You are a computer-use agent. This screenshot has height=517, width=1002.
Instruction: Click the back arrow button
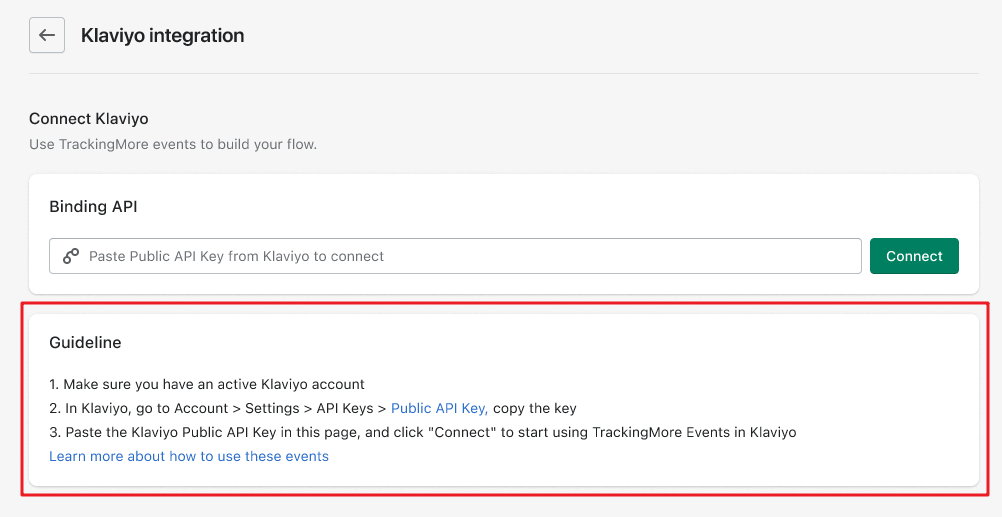(47, 35)
